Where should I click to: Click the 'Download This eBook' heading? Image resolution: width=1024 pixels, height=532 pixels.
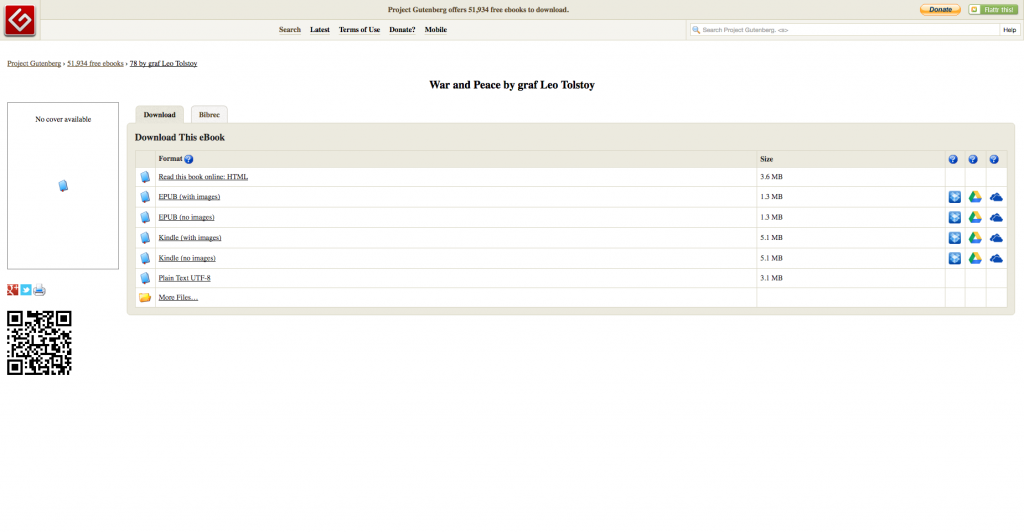point(180,137)
